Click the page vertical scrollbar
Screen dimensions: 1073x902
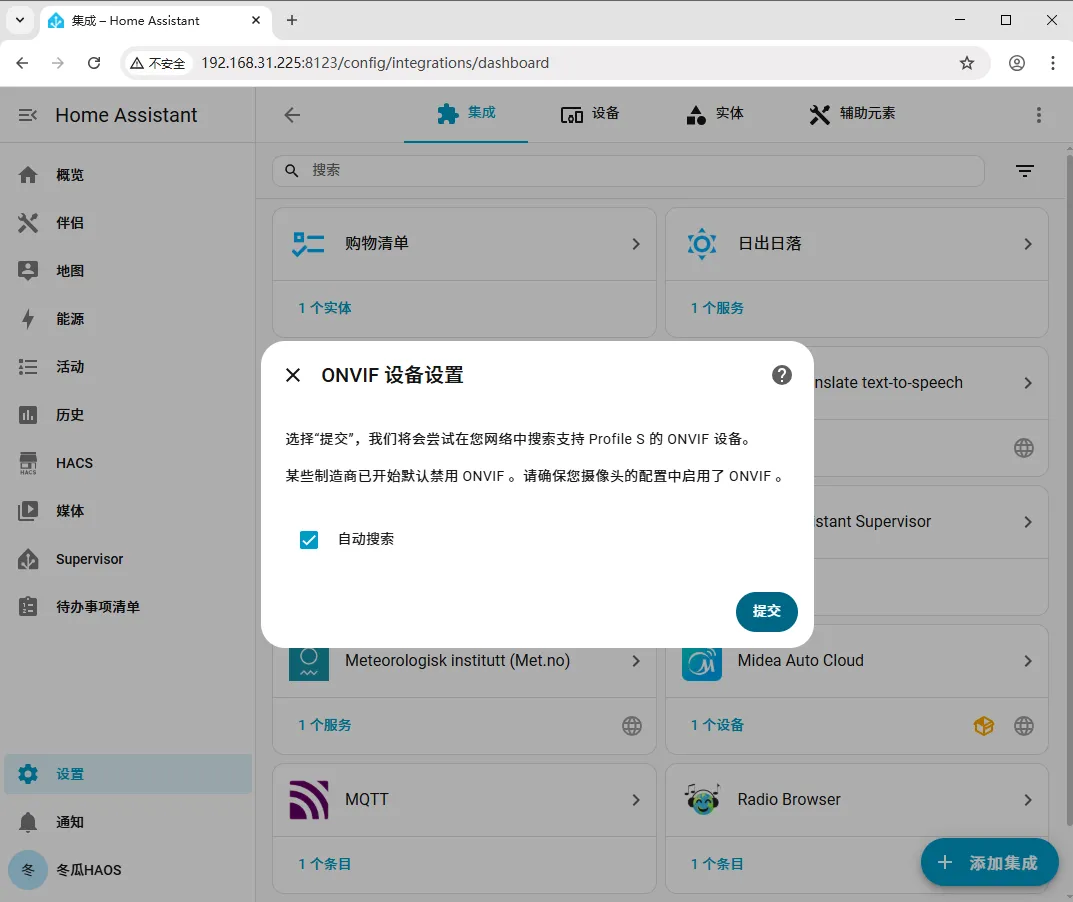(x=1069, y=490)
